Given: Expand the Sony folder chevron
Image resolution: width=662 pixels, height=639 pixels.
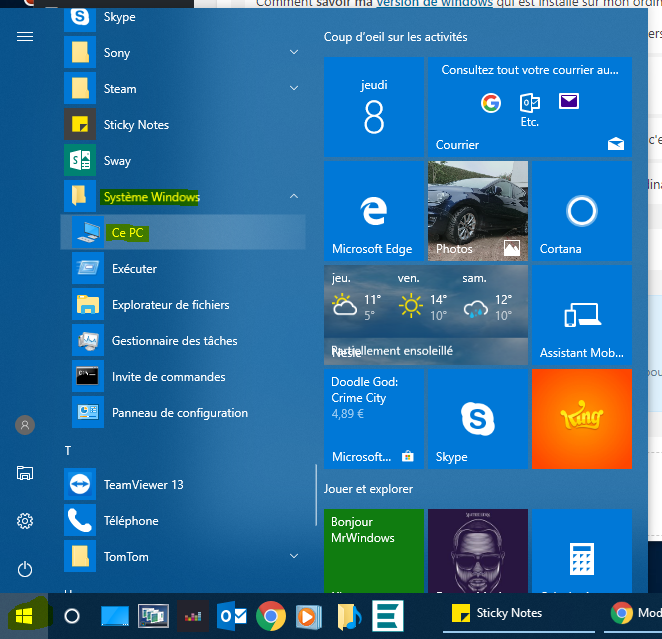Looking at the screenshot, I should [x=294, y=52].
